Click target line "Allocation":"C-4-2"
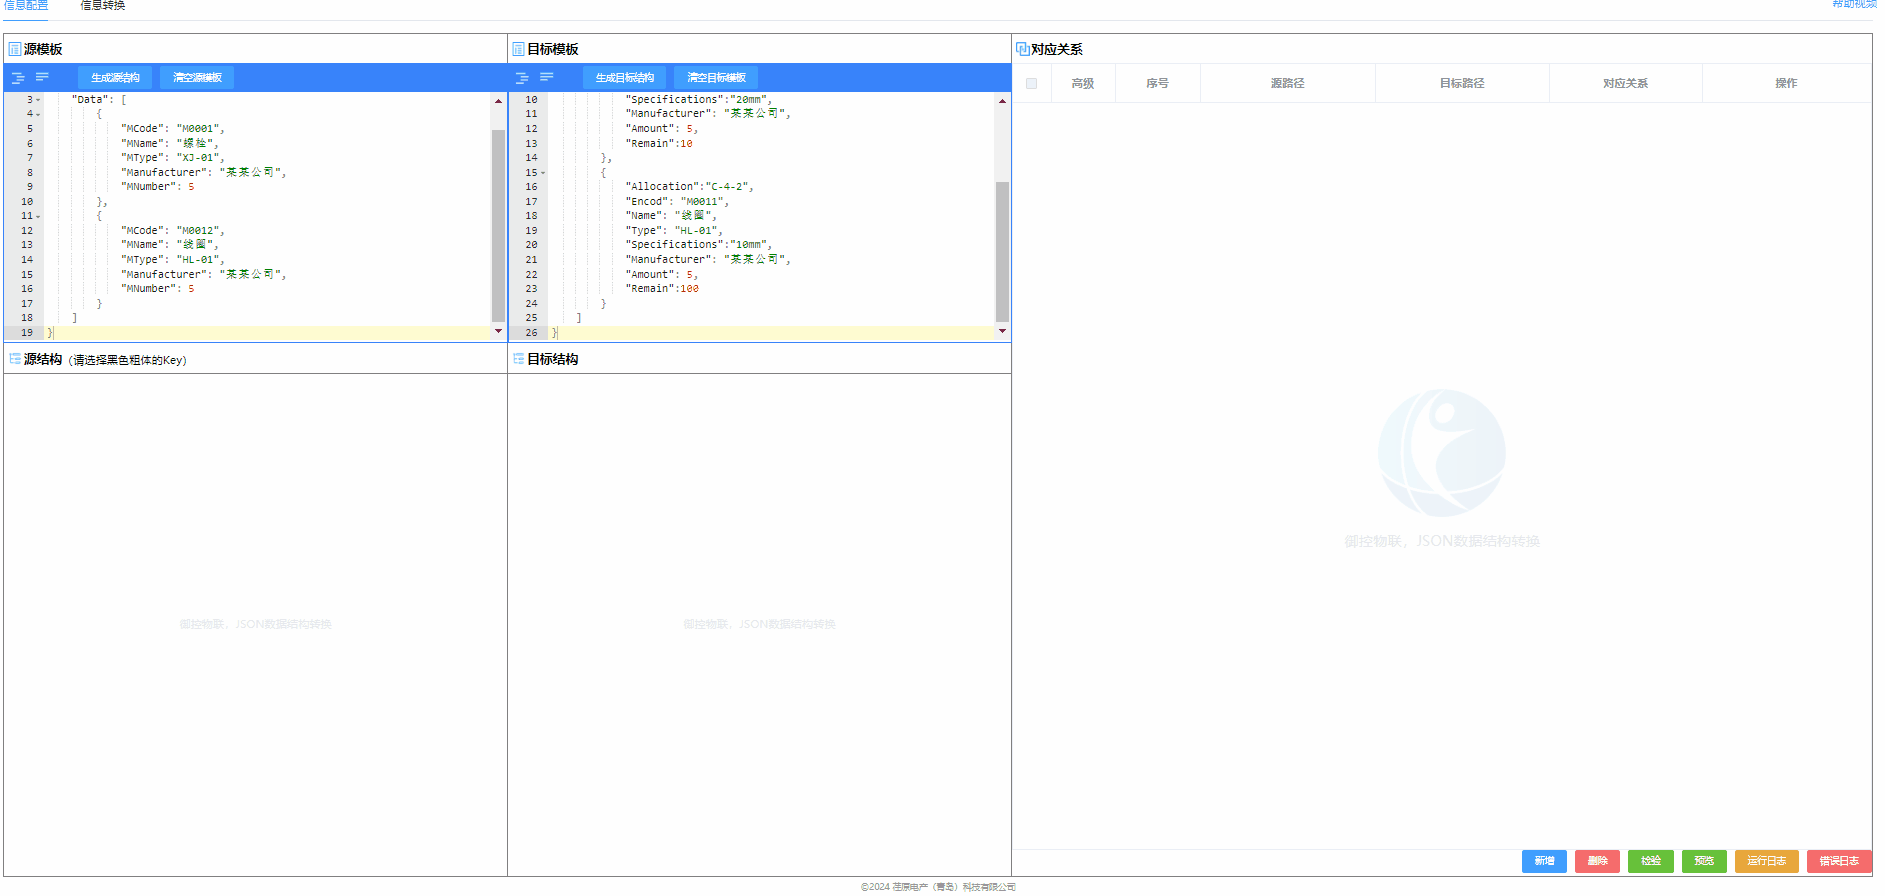Viewport: 1885px width, 896px height. pyautogui.click(x=689, y=187)
